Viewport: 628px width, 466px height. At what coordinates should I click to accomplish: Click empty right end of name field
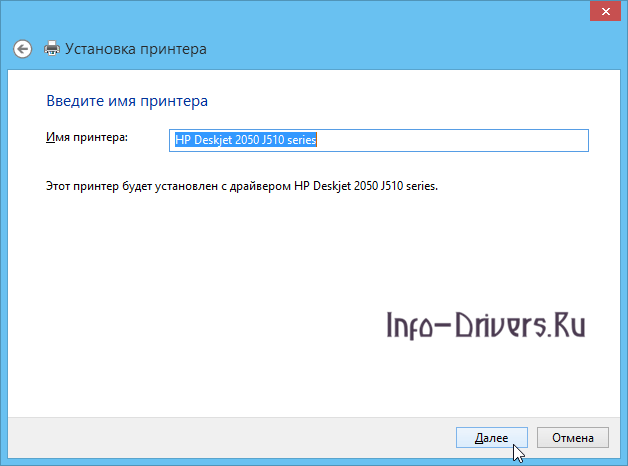pyautogui.click(x=520, y=140)
